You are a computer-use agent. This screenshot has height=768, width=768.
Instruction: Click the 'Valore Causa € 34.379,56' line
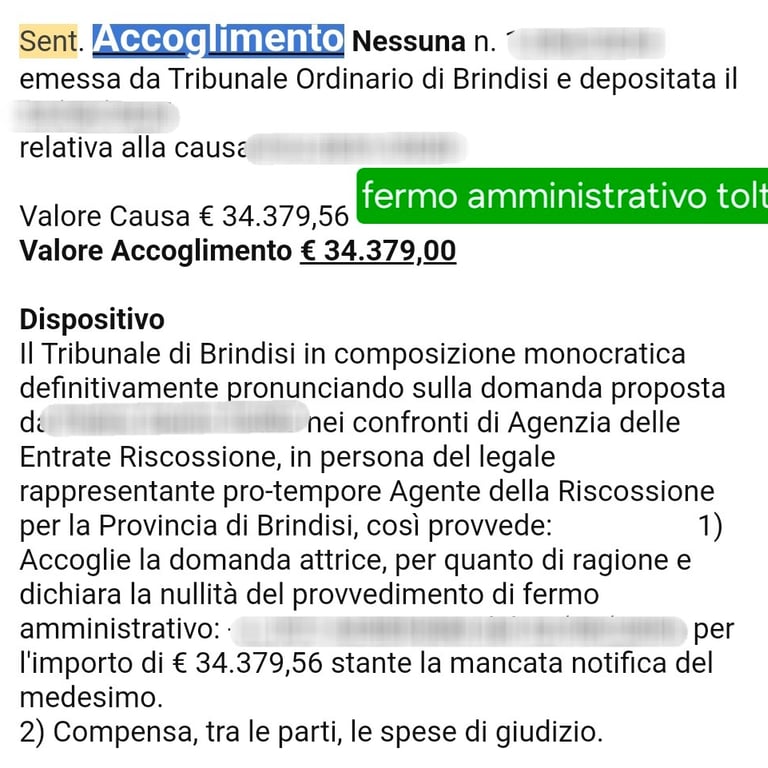184,216
